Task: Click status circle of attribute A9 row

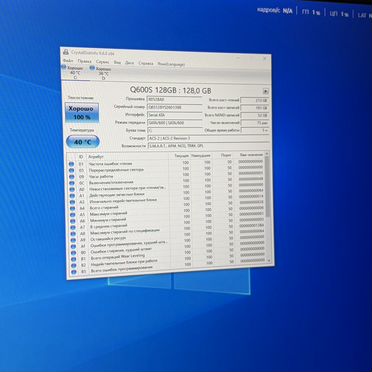Action: [x=73, y=240]
